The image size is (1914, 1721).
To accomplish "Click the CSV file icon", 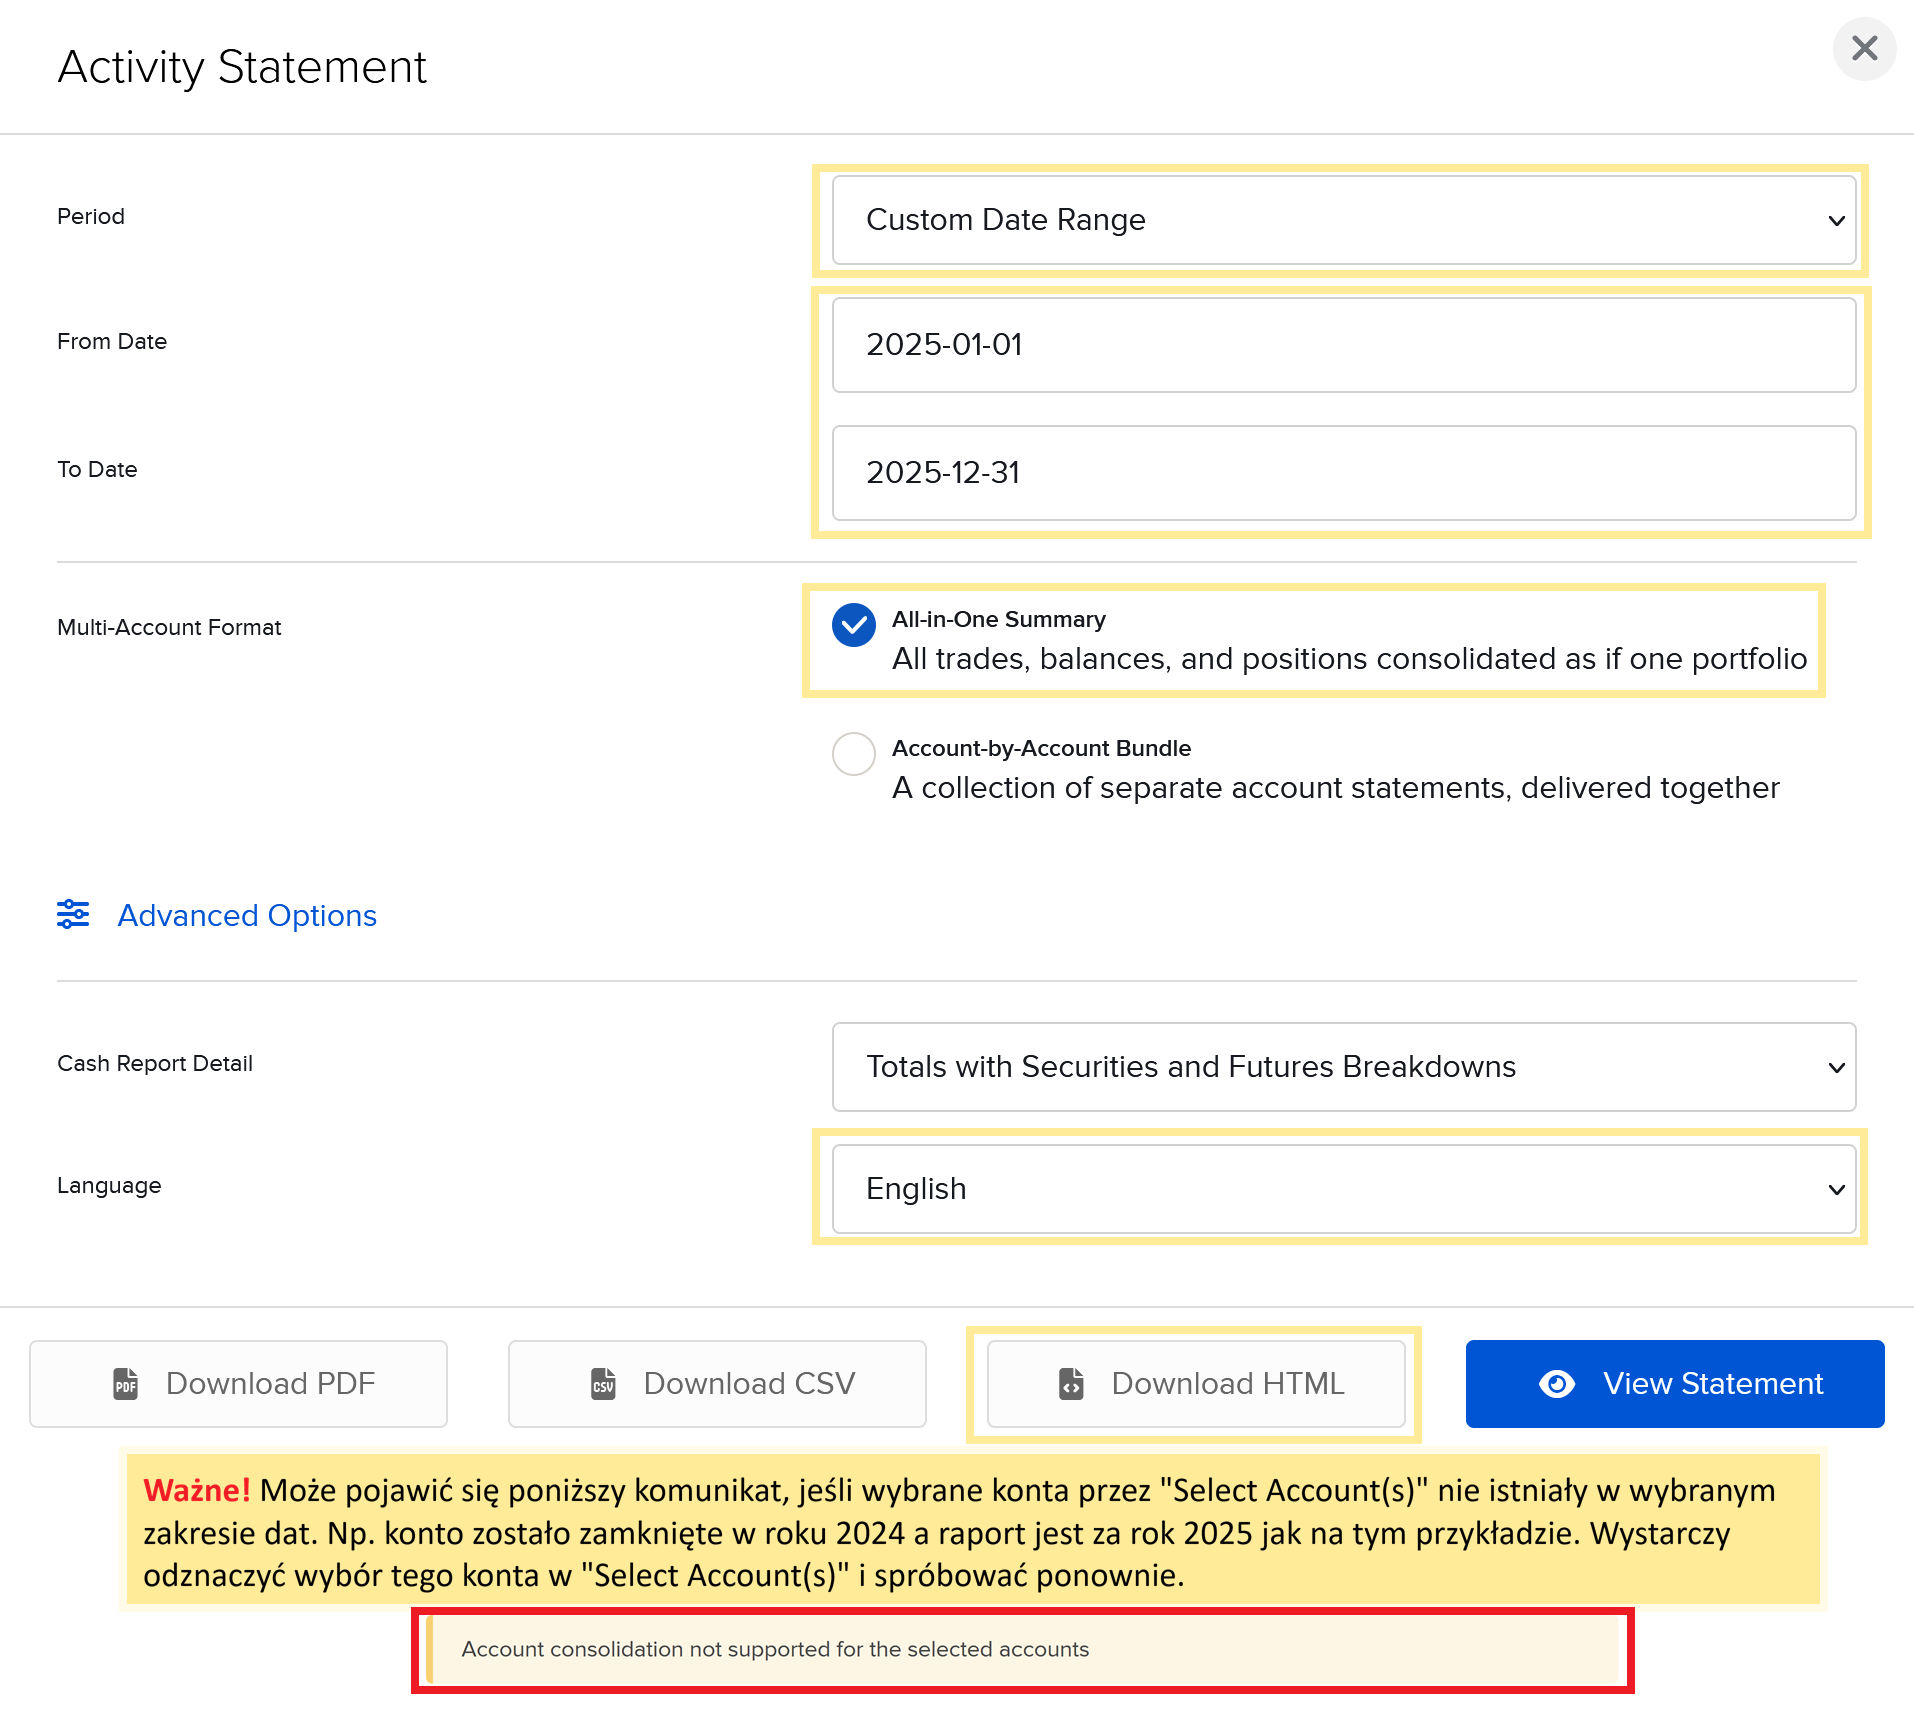I will coord(604,1384).
